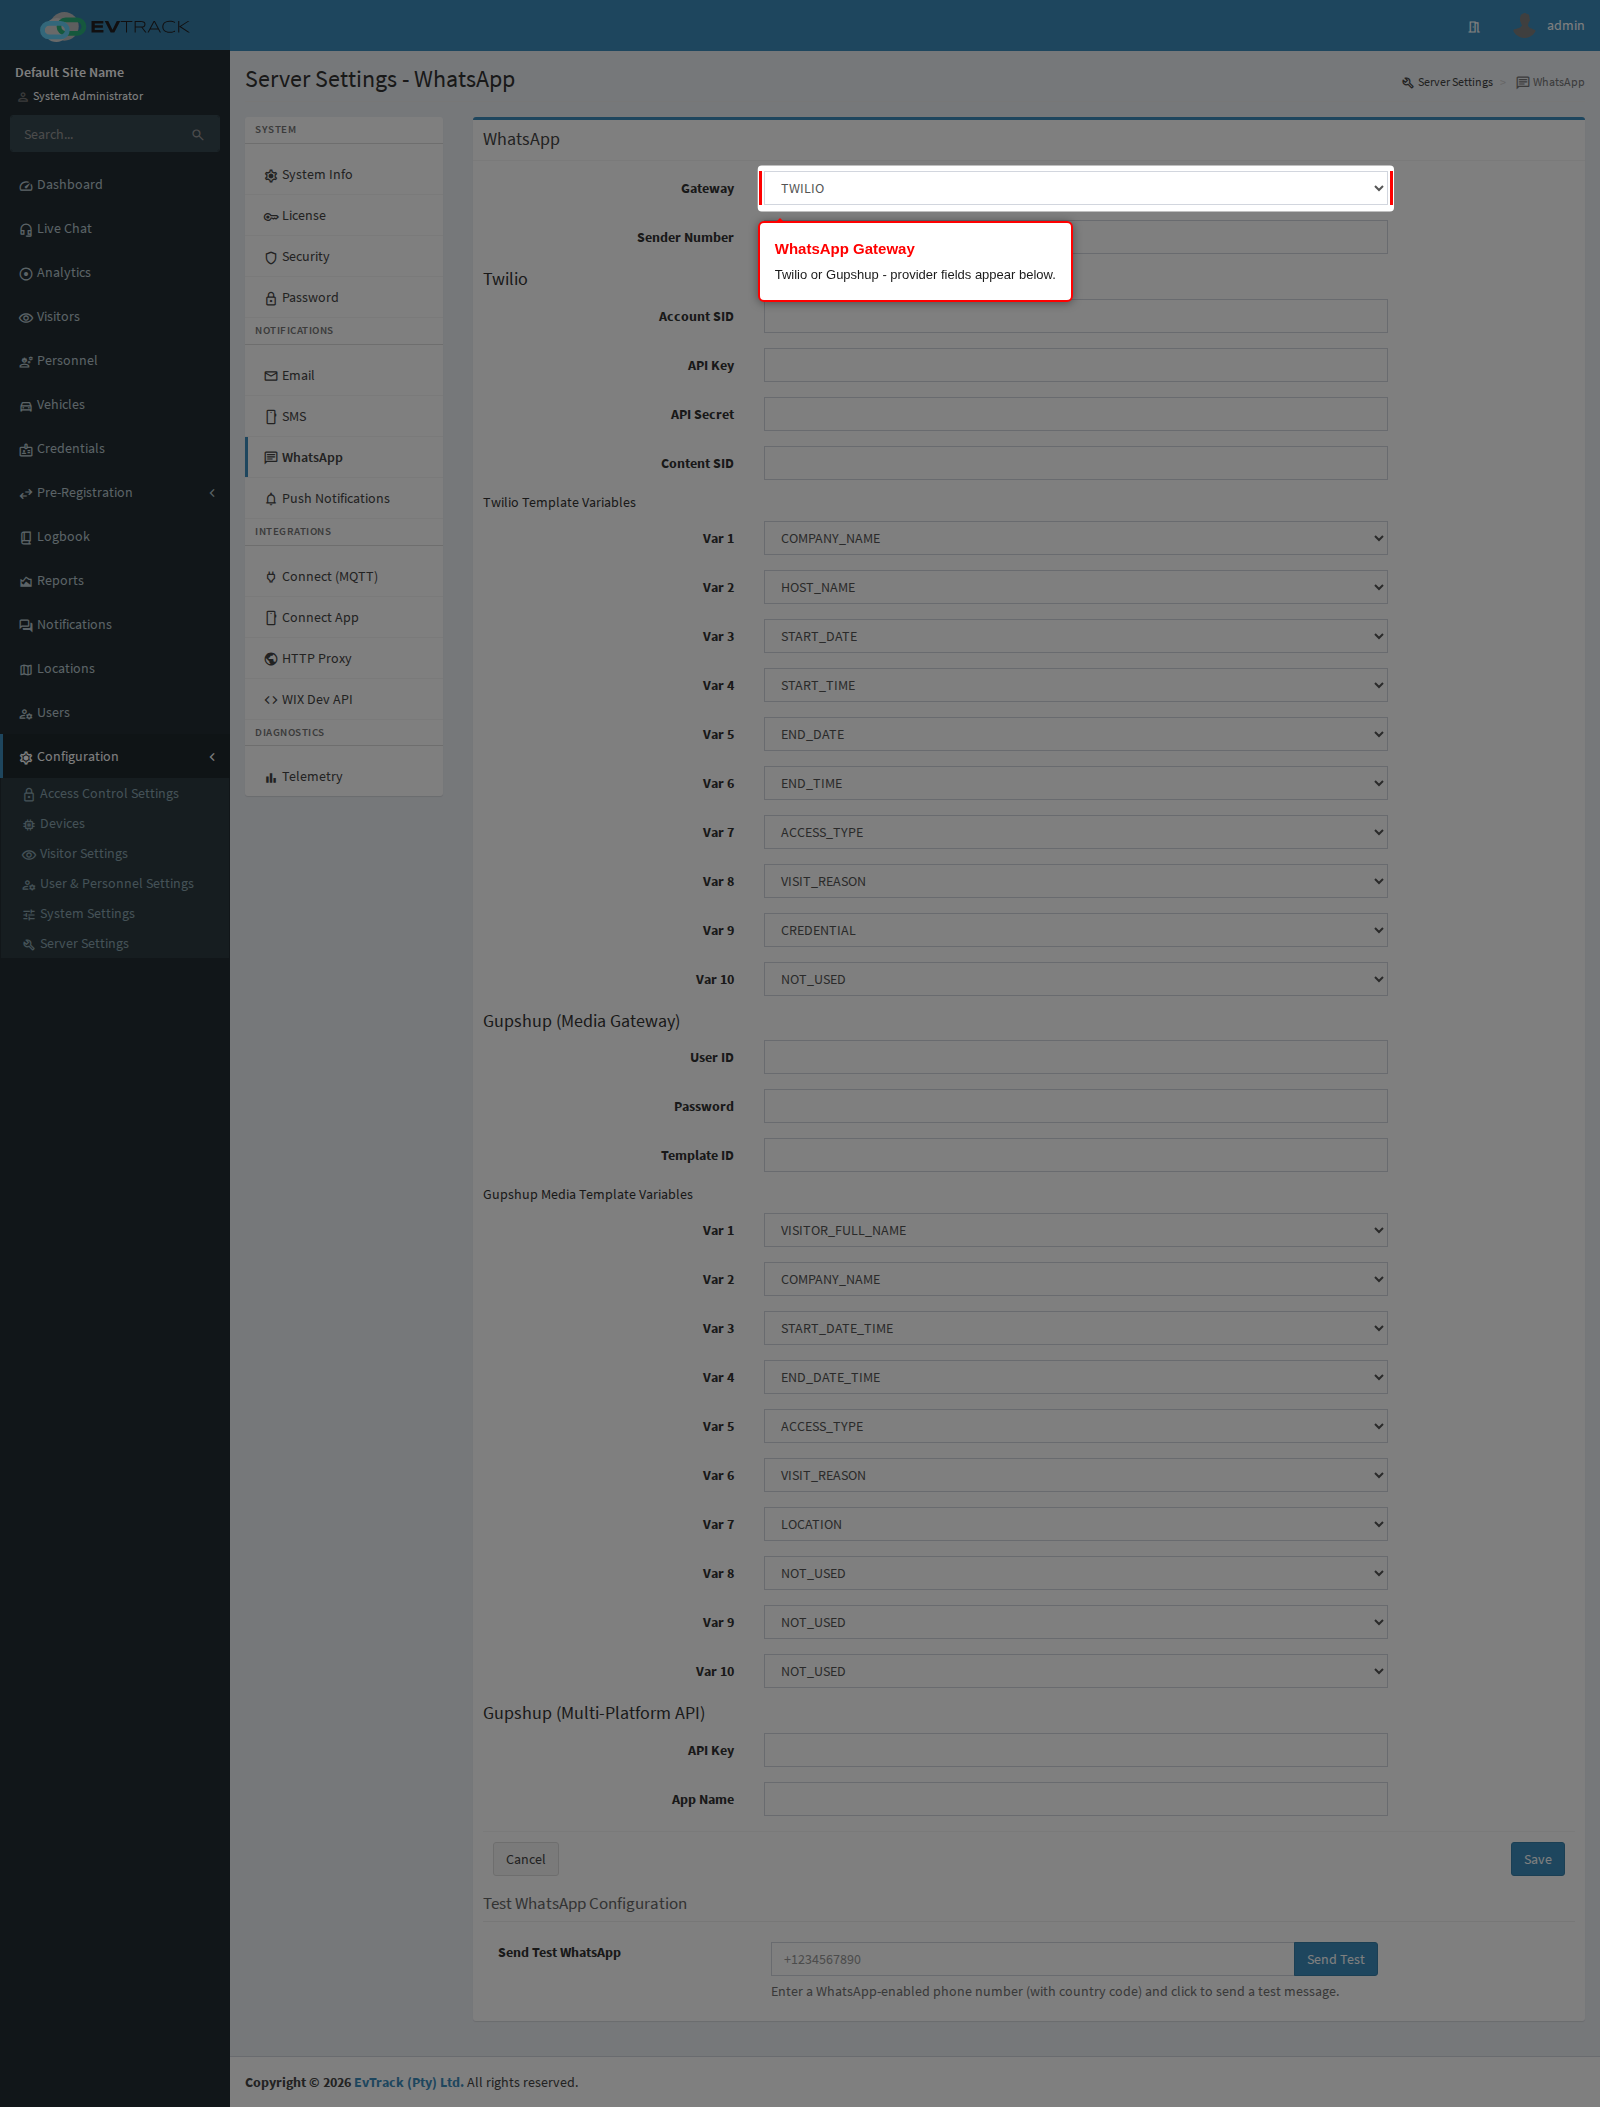
Task: Open Gupshup Var 3 START_DATE_TIME dropdown
Action: [x=1076, y=1328]
